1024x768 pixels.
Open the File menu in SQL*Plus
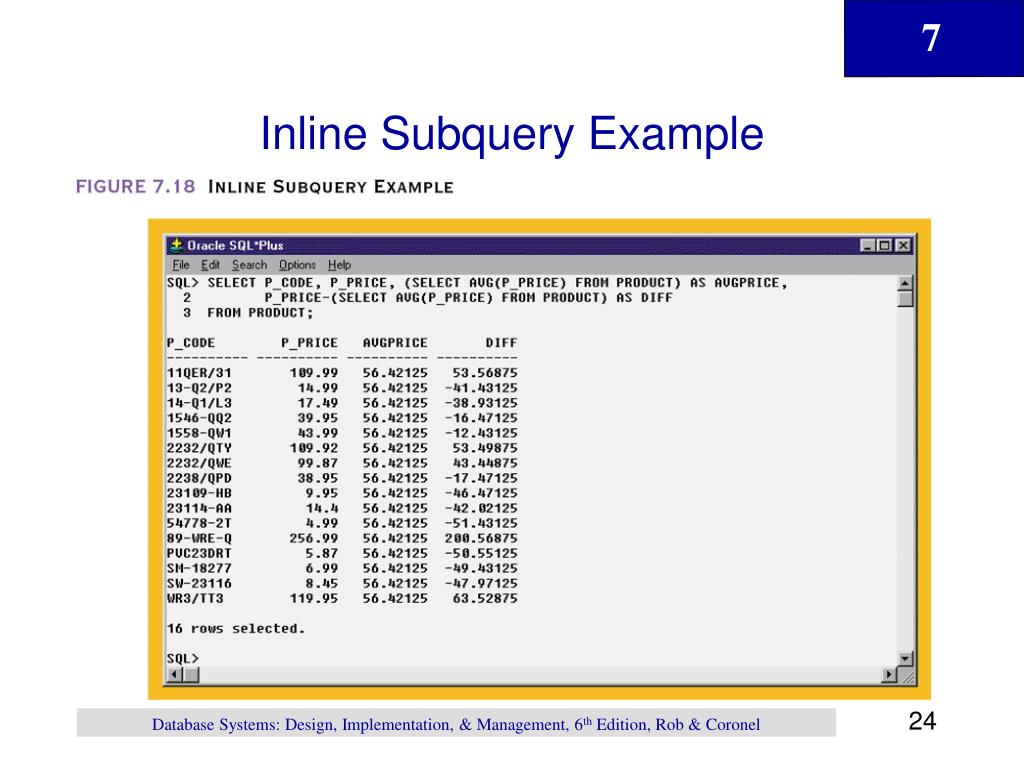181,265
